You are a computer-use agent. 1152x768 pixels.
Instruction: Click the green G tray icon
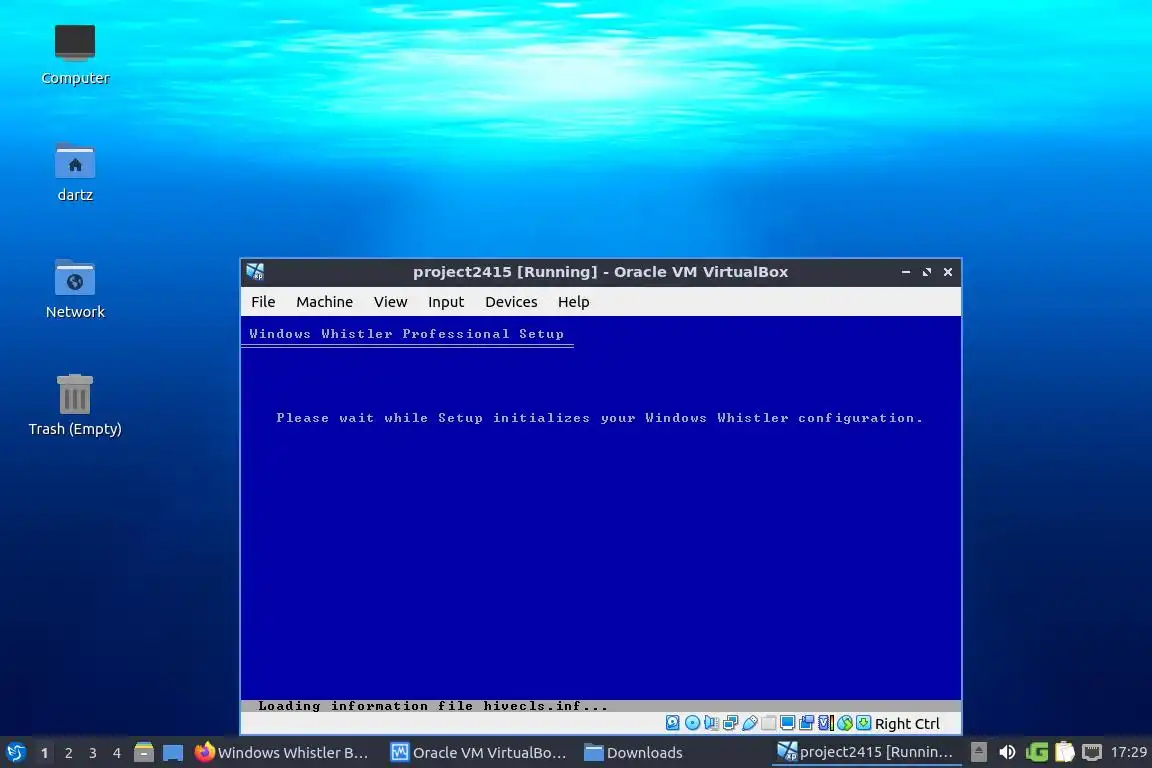(1037, 752)
